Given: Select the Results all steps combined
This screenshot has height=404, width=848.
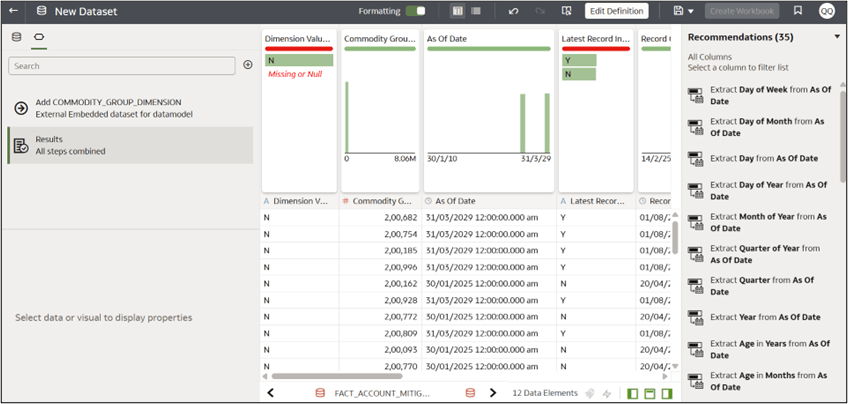Looking at the screenshot, I should 130,145.
